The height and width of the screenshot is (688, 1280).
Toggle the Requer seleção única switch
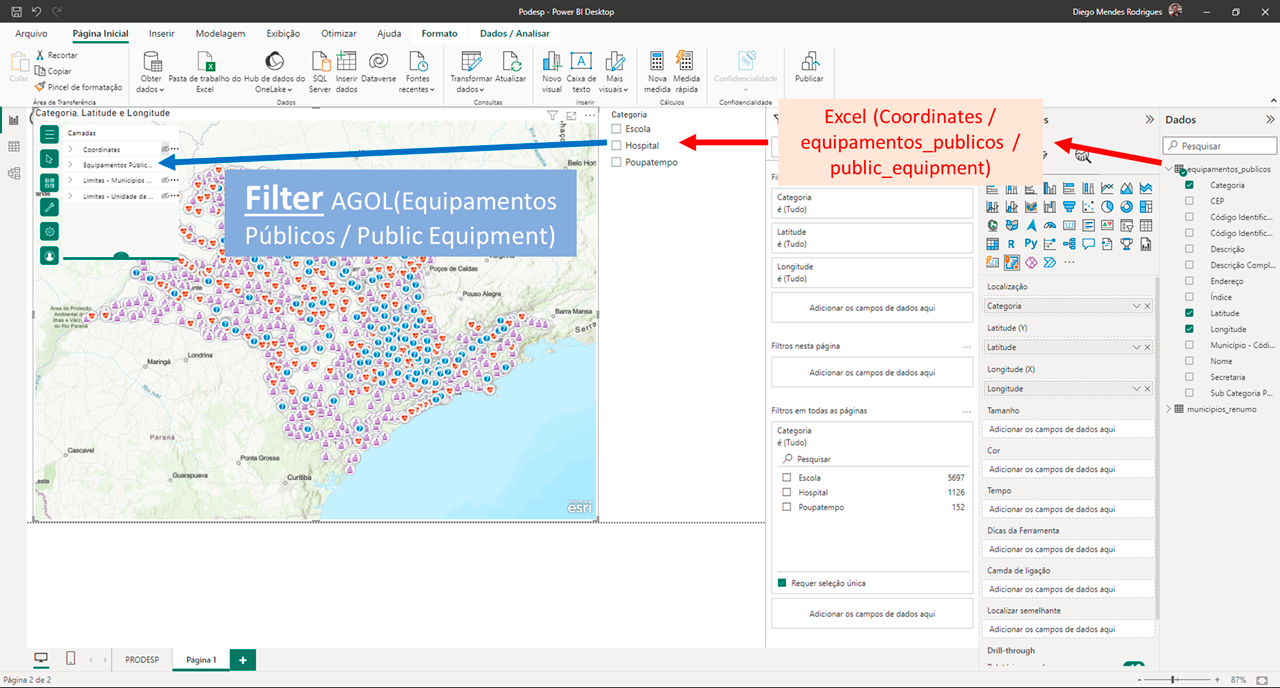pyautogui.click(x=781, y=581)
